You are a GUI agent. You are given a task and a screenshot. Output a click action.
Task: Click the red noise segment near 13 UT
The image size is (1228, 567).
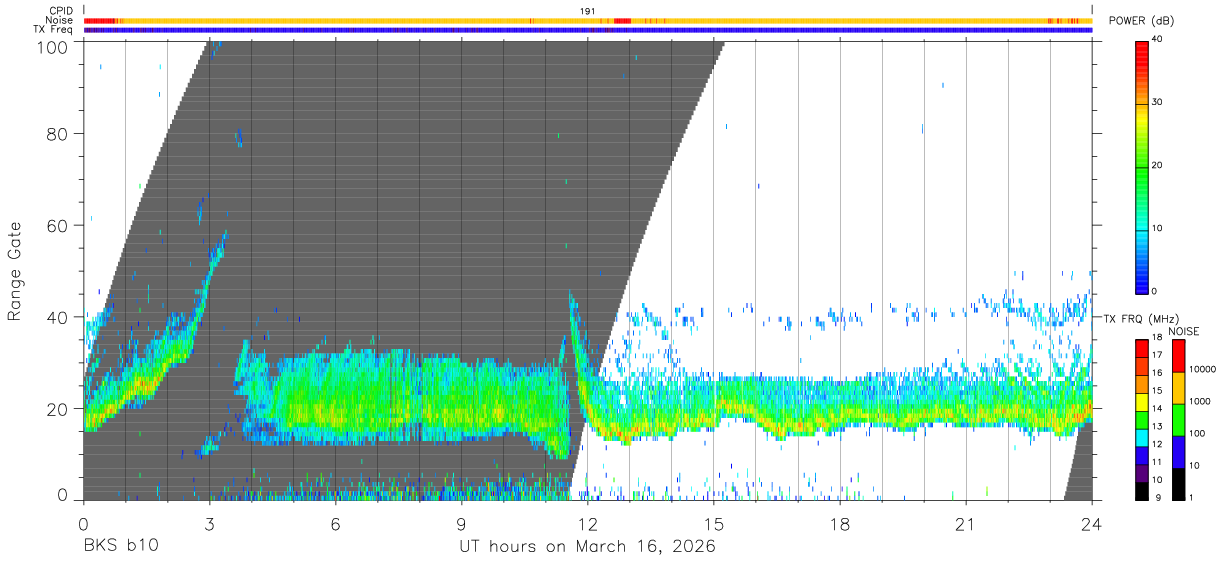point(622,20)
